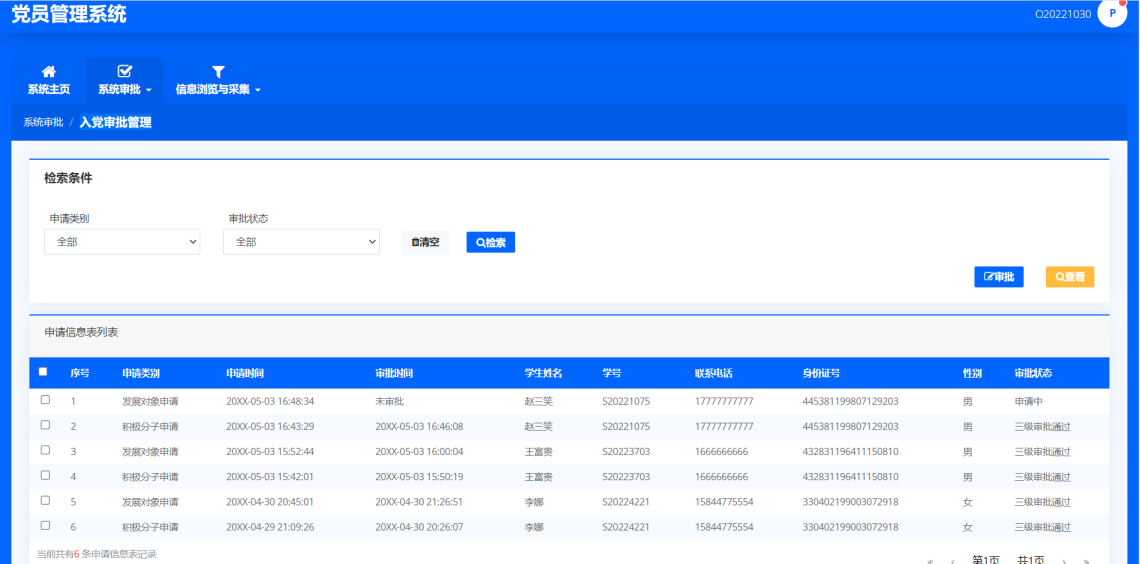Tick the checkbox for row 5 李娜
This screenshot has width=1140, height=564.
pyautogui.click(x=45, y=500)
